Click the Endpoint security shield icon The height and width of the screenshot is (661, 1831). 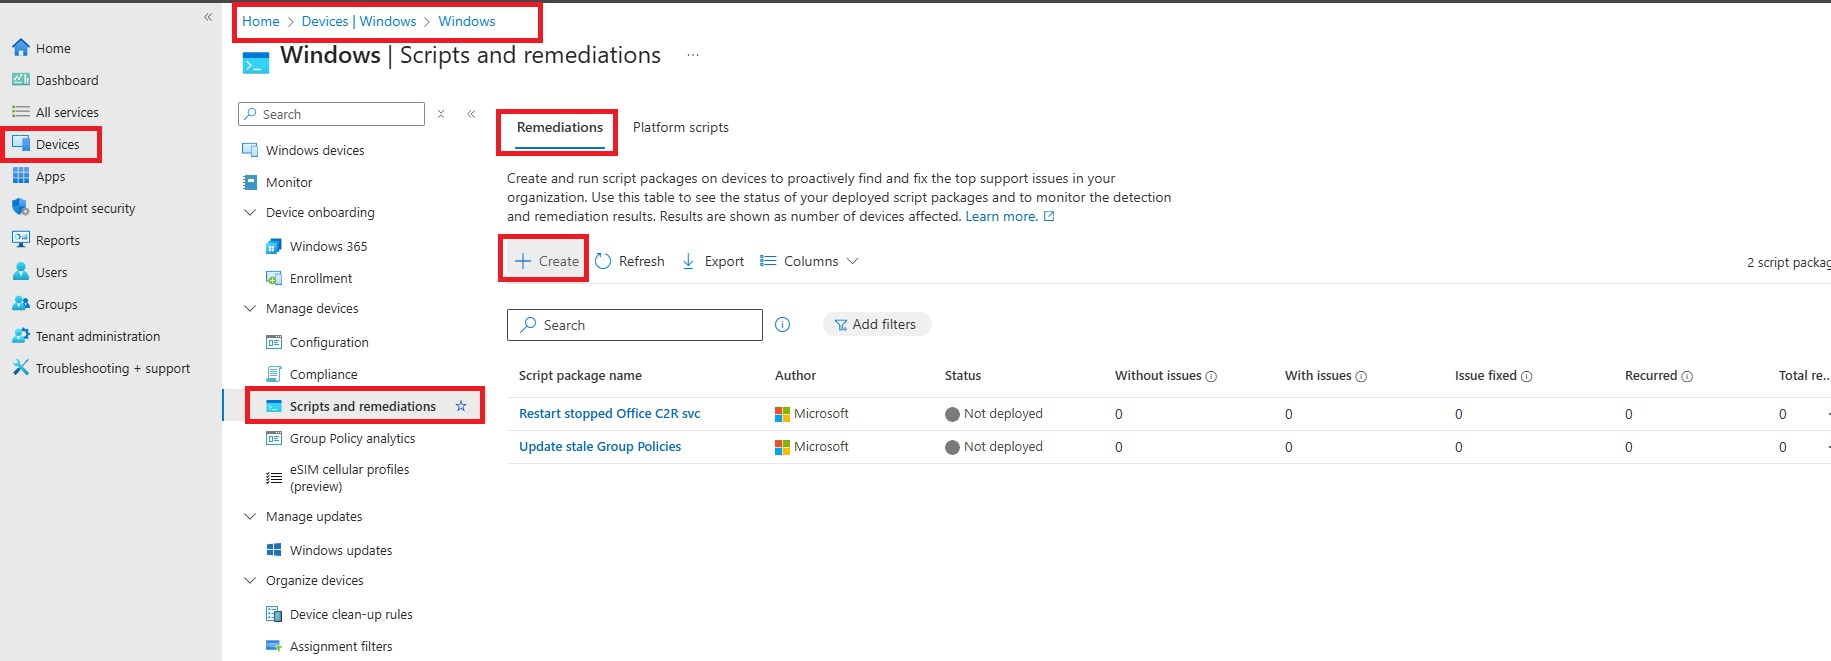pyautogui.click(x=21, y=208)
